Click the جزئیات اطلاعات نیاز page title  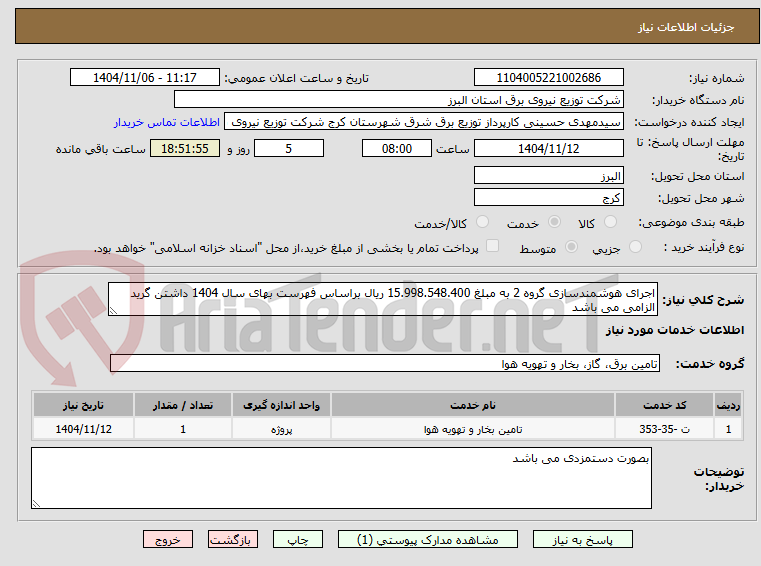686,27
